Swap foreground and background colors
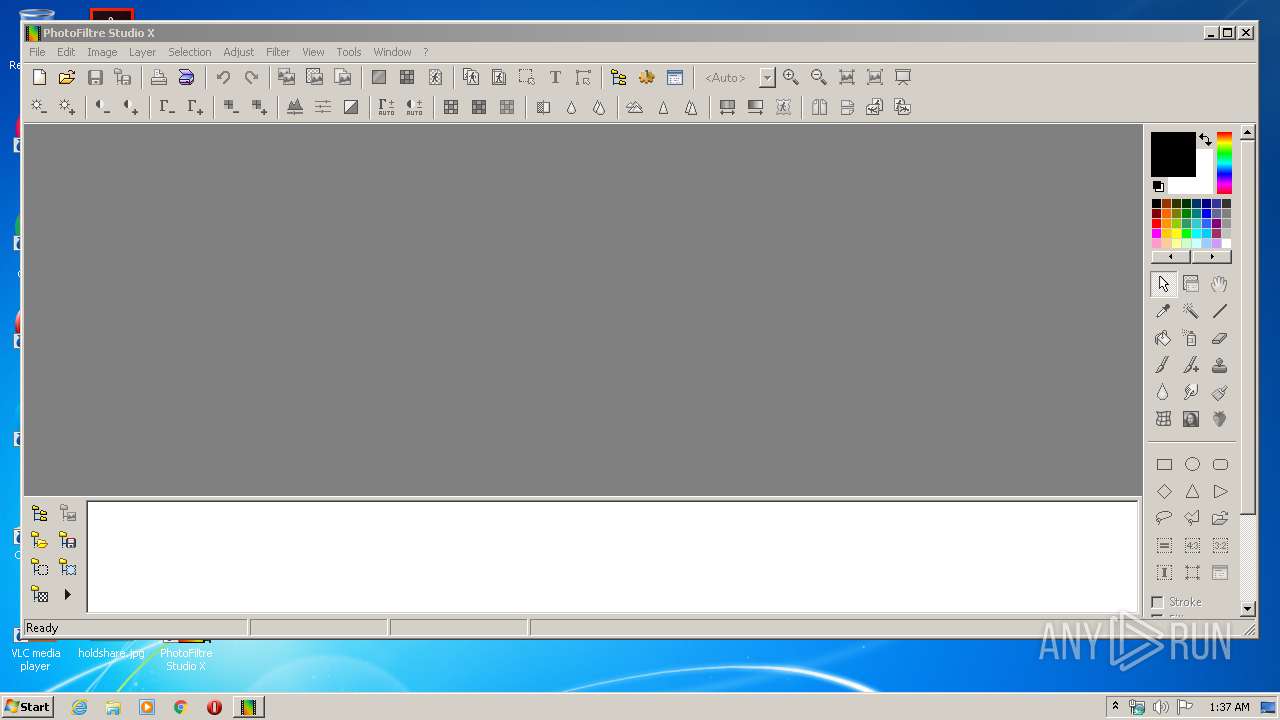This screenshot has width=1280, height=720. pos(1205,140)
